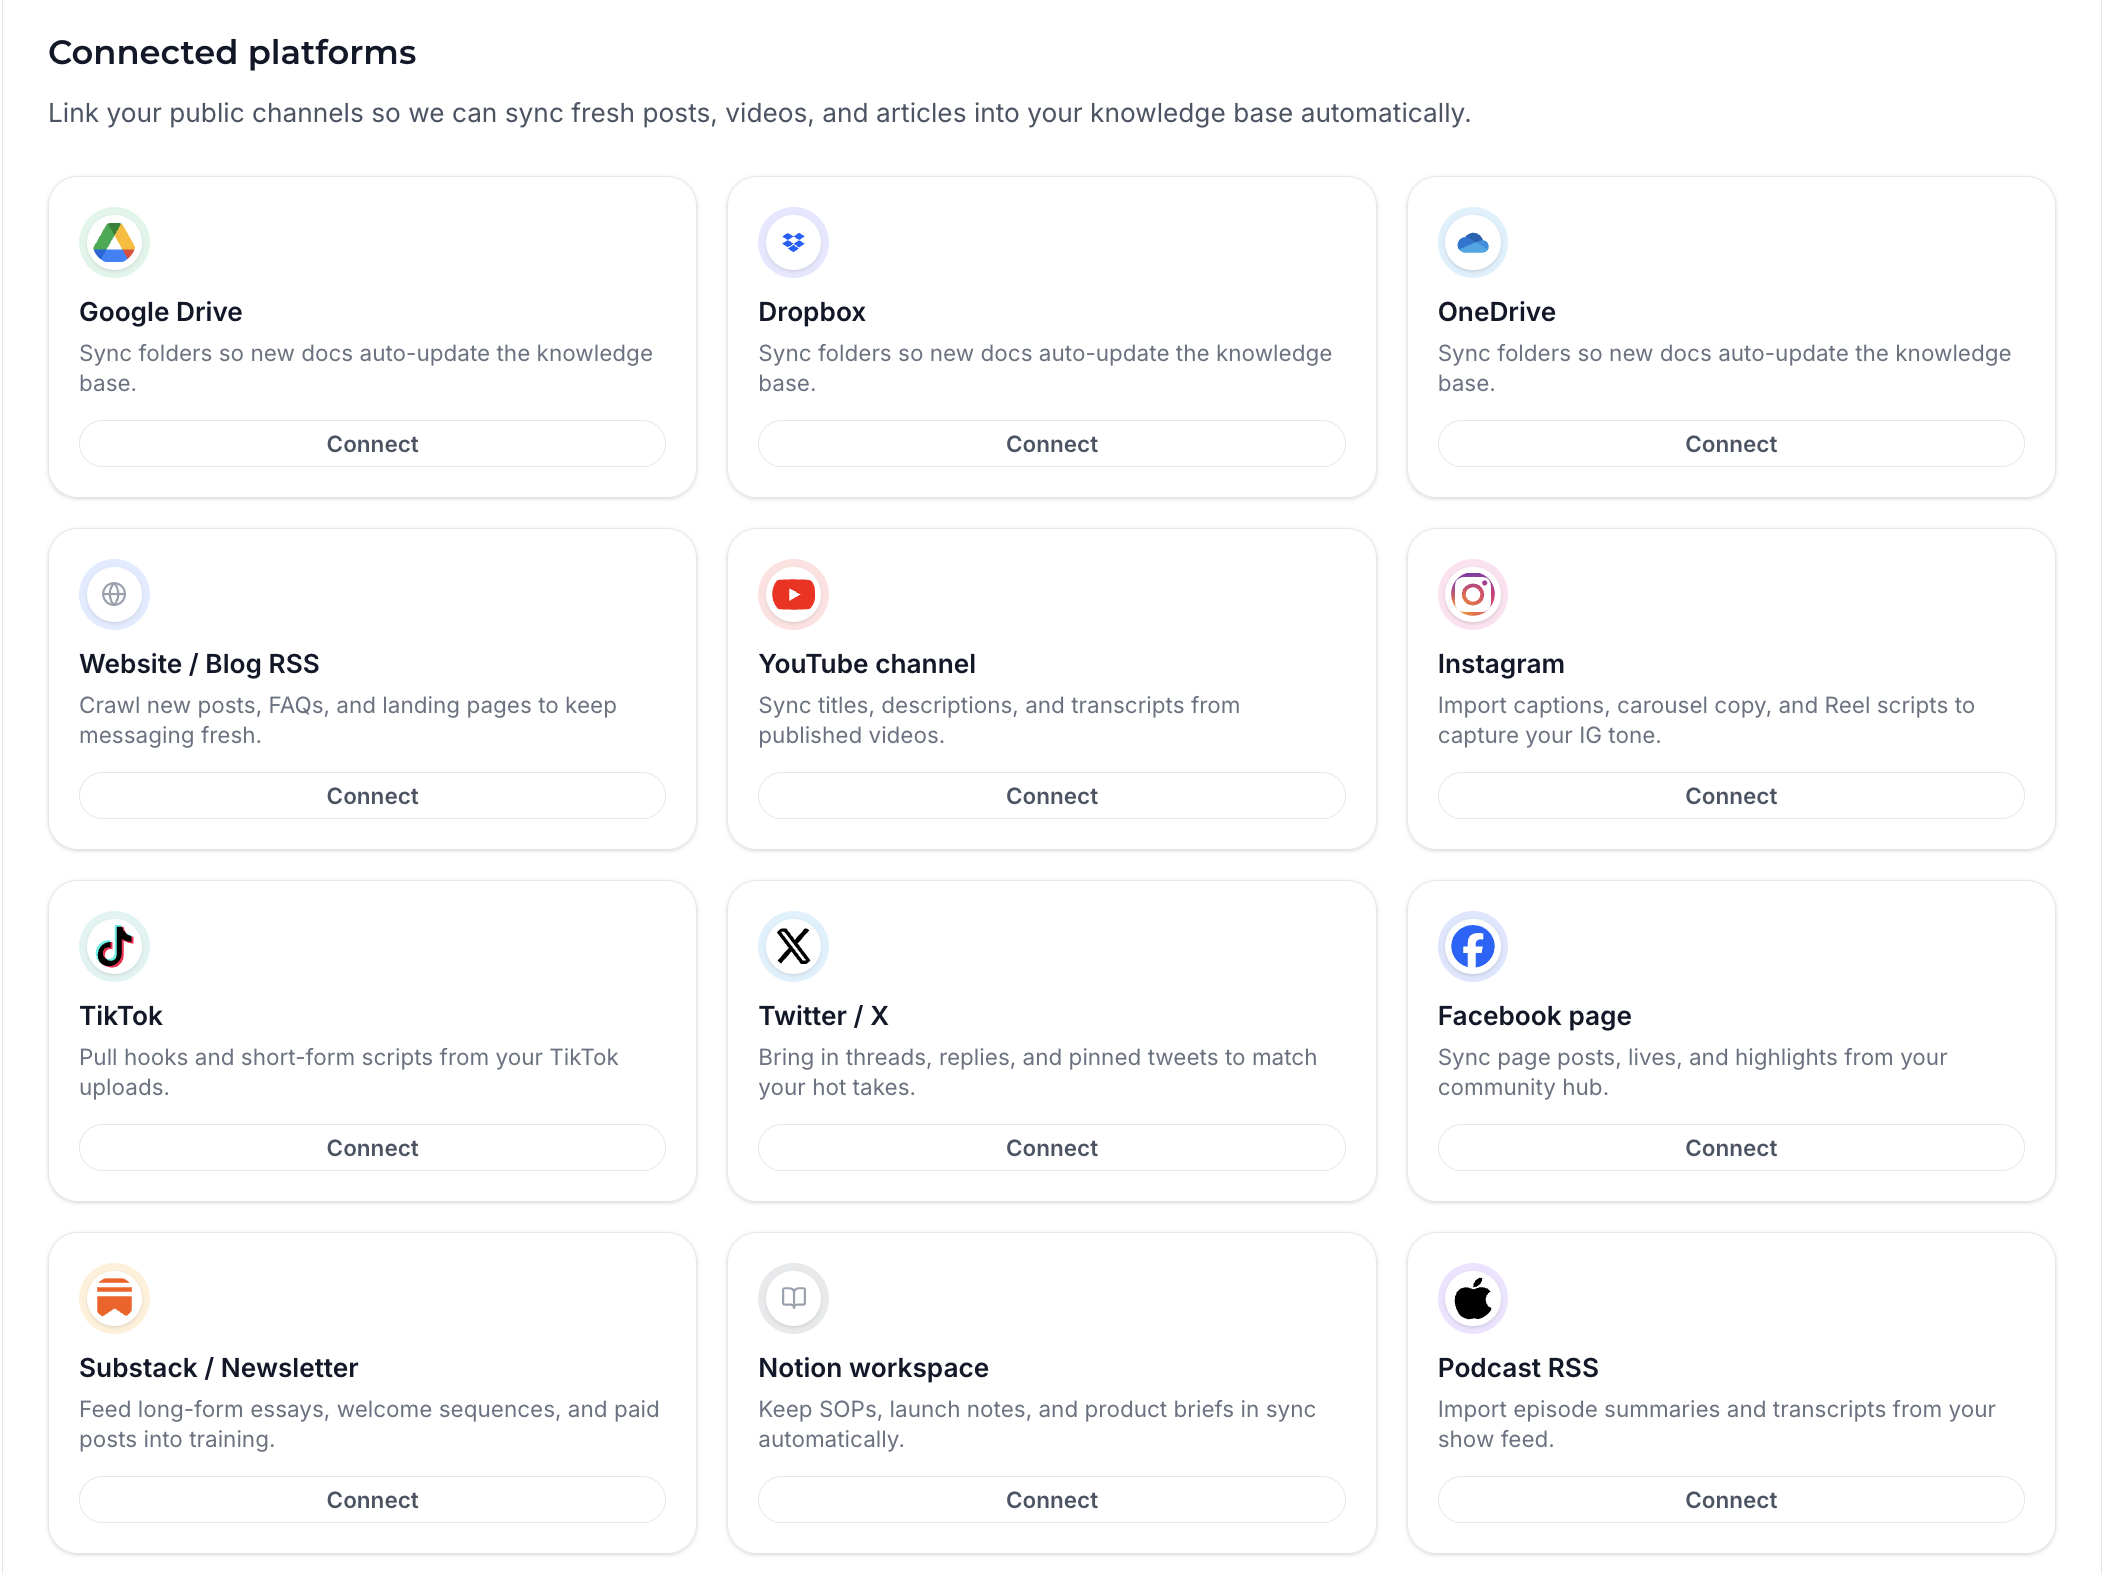
Task: Click the YouTube play icon
Action: (x=793, y=594)
